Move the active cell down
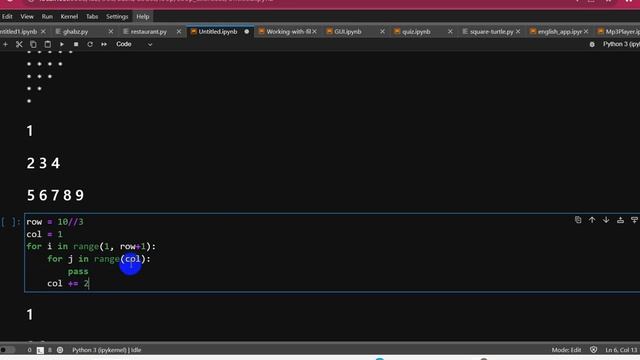Screen dimensions: 640x360 606,220
